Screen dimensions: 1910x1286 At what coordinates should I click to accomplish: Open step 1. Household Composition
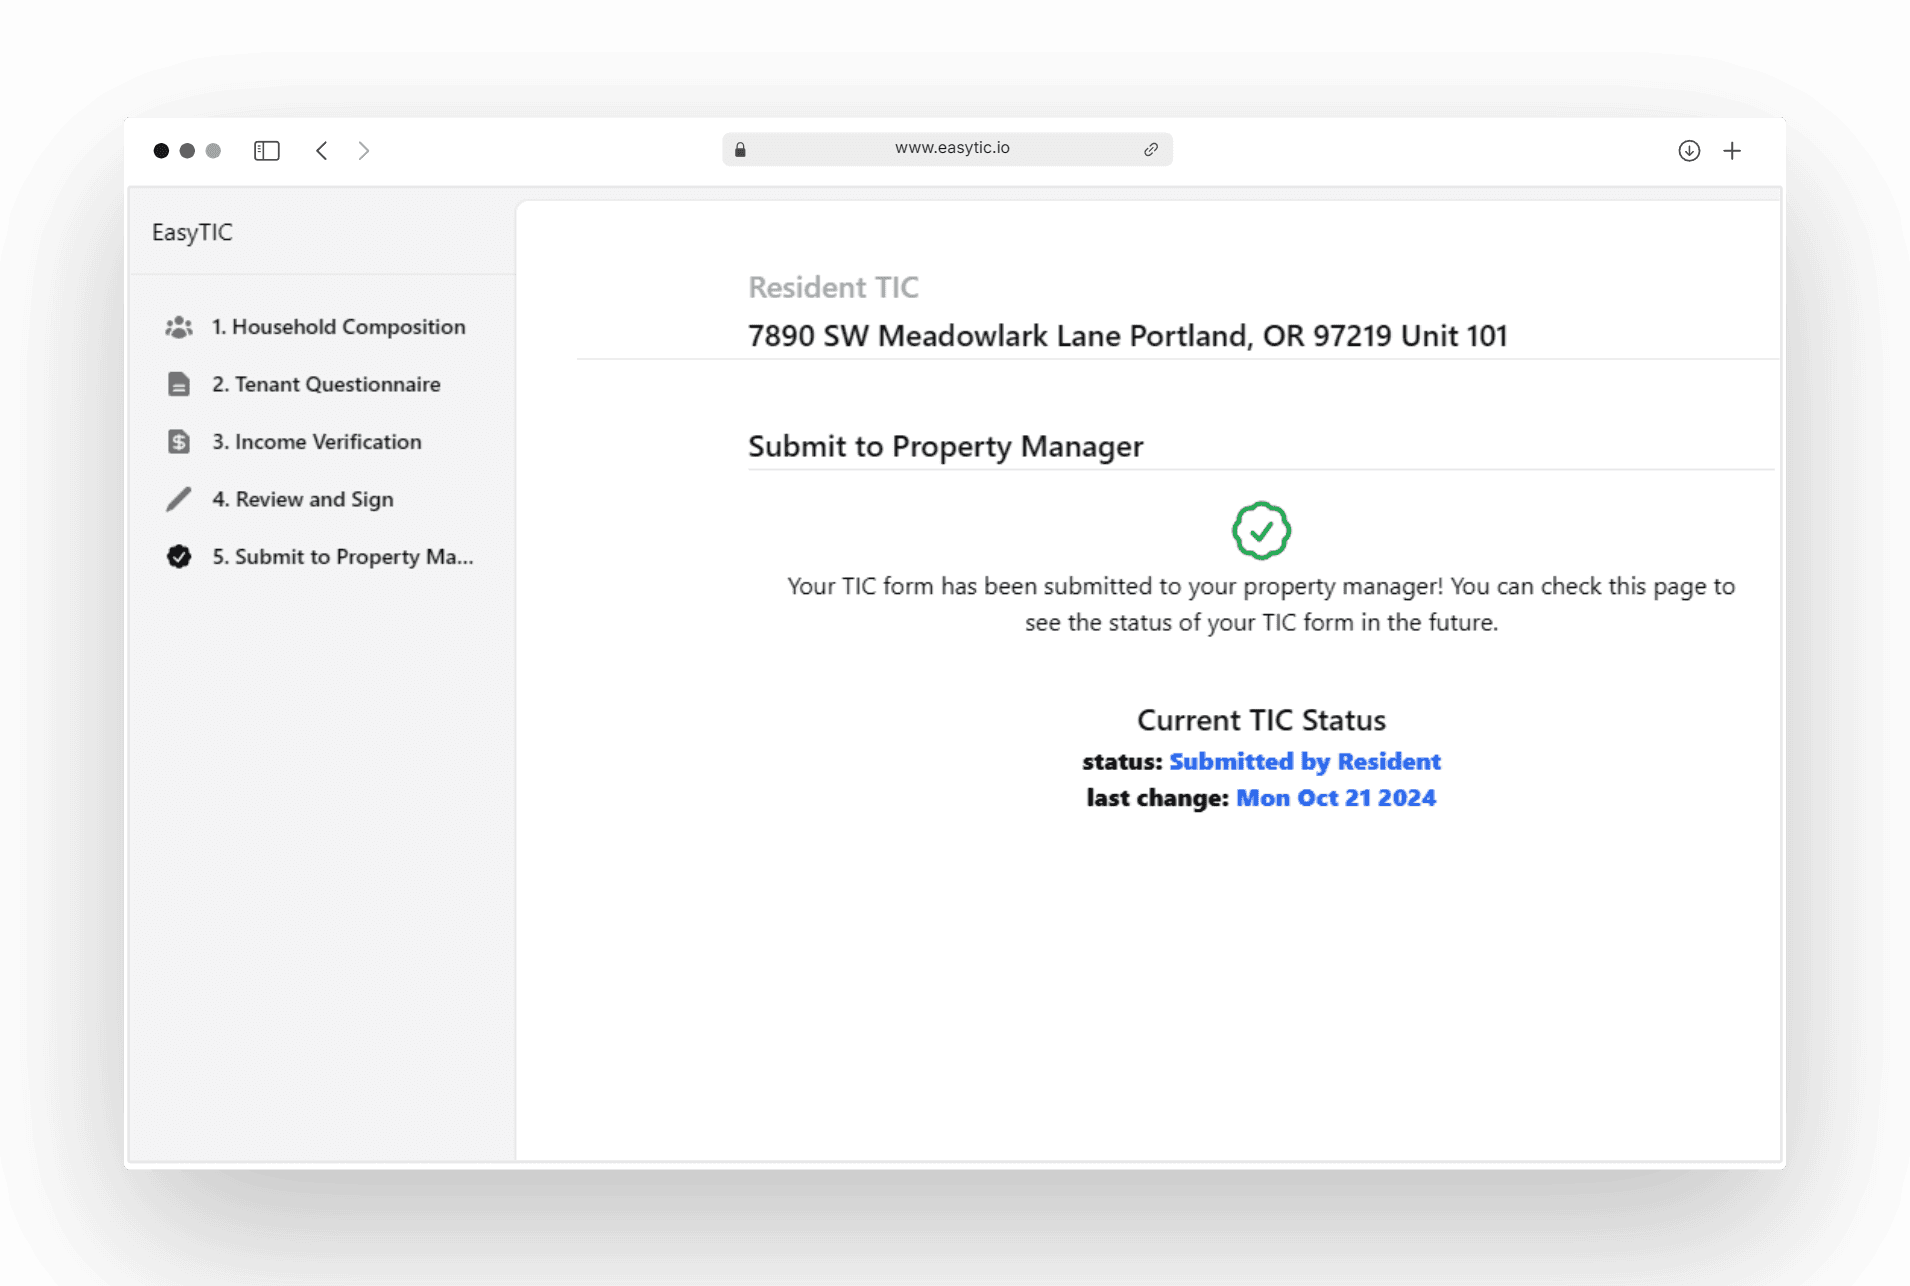pyautogui.click(x=338, y=327)
